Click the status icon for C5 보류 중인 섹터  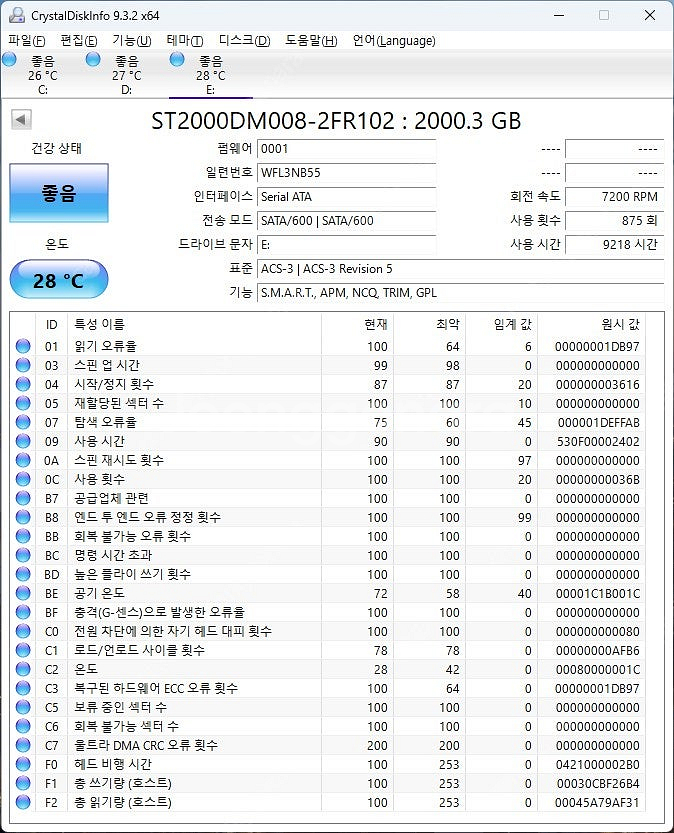[x=23, y=707]
